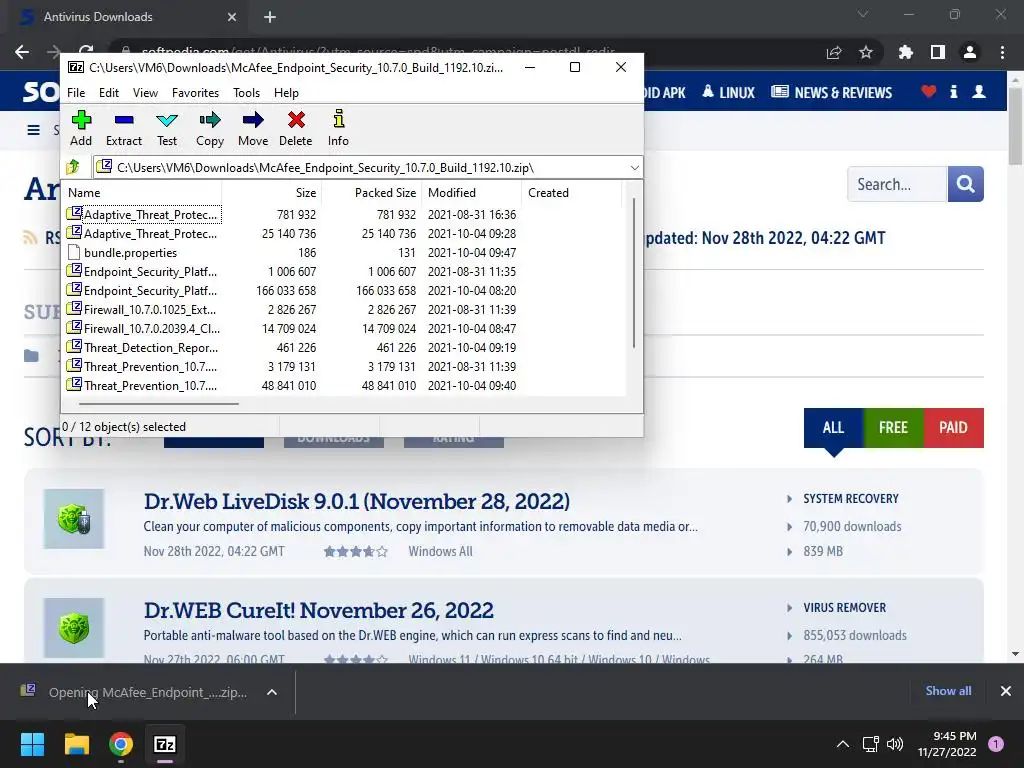The height and width of the screenshot is (768, 1024).
Task: Select the 48 841 010 byte Threat_Prevention archive
Action: pyautogui.click(x=143, y=385)
